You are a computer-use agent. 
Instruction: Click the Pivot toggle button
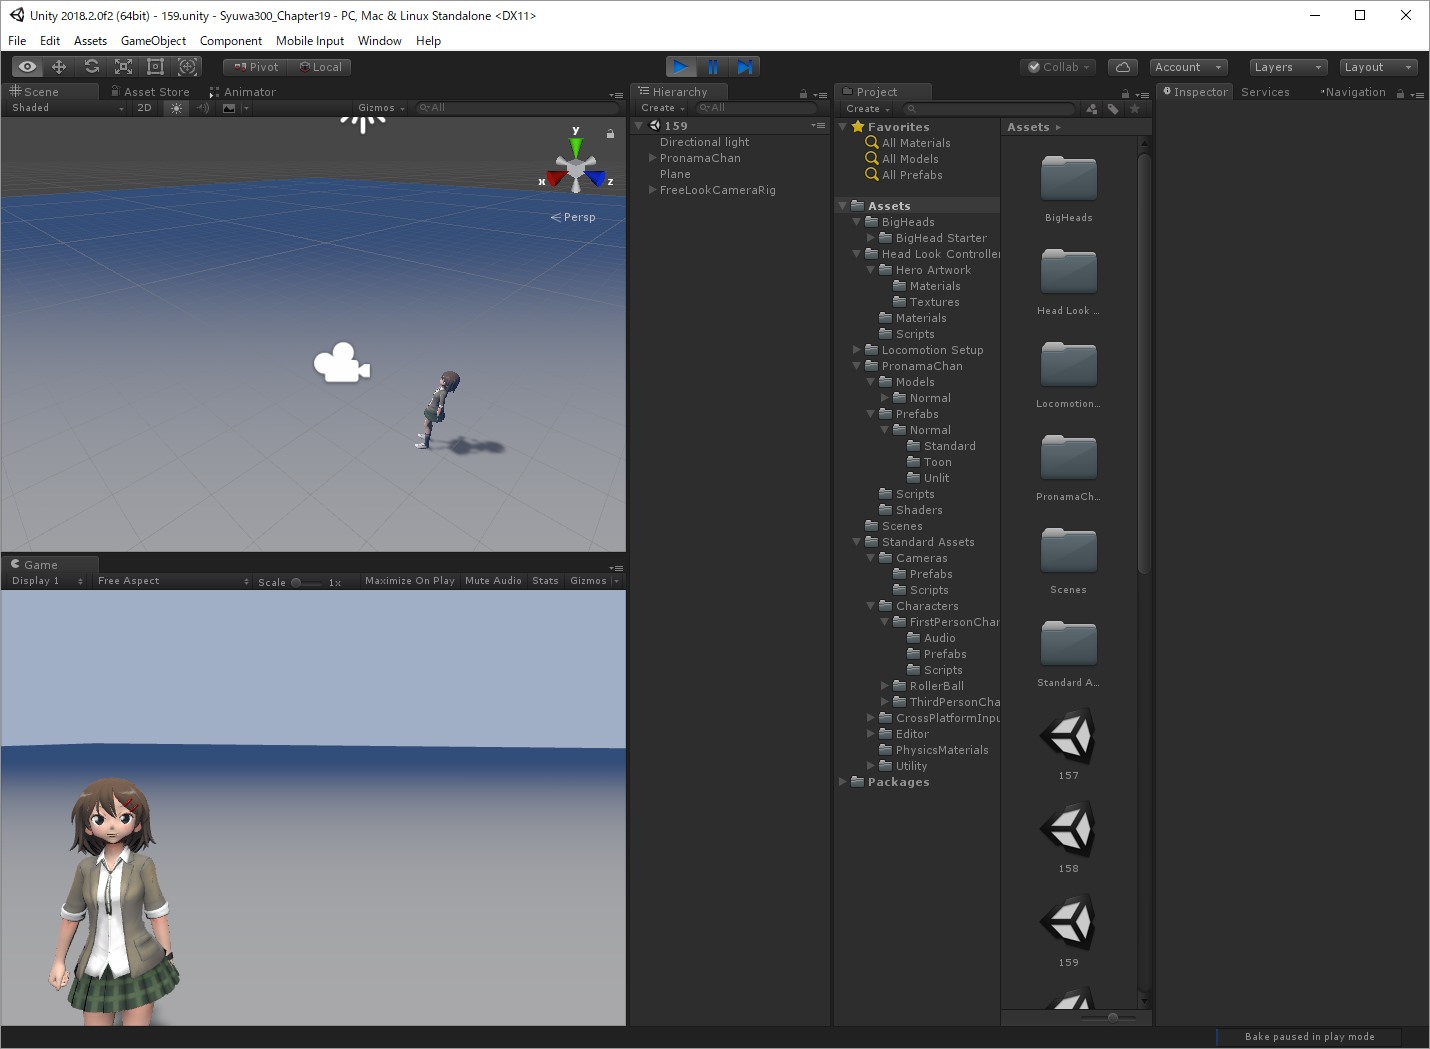click(x=256, y=67)
